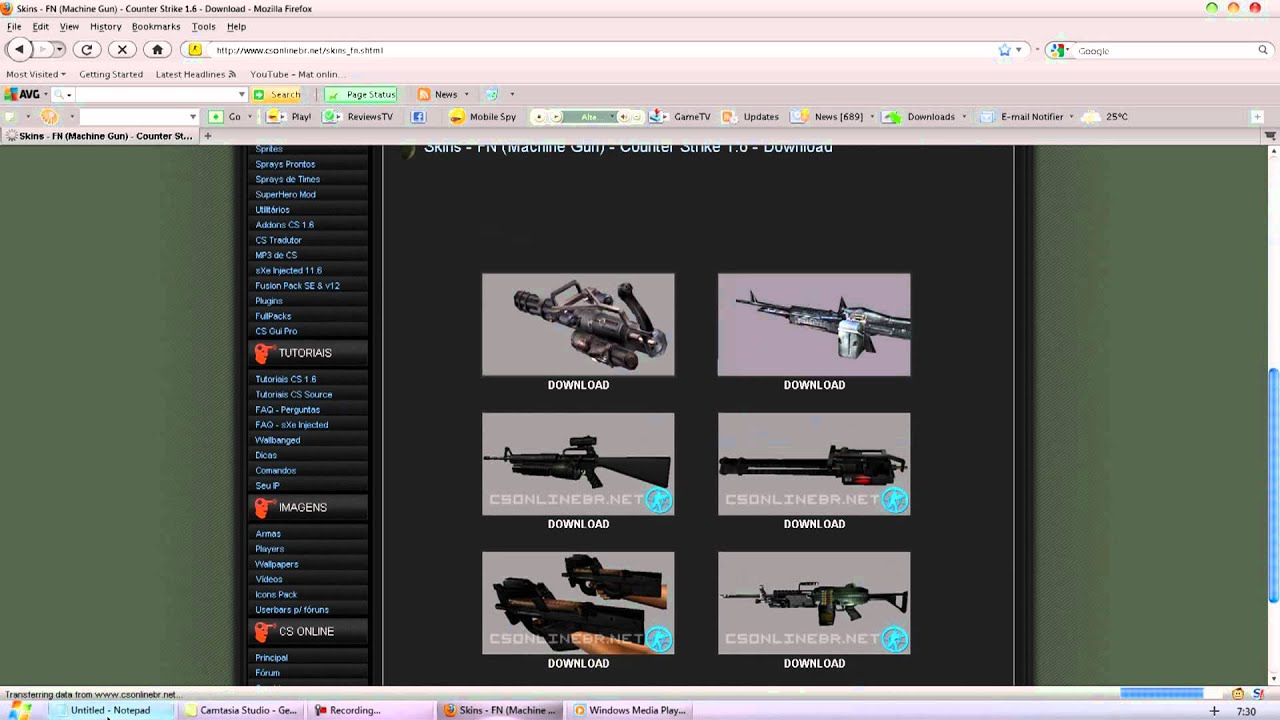The height and width of the screenshot is (720, 1280).
Task: Open the second toolbar search dropdown
Action: [x=193, y=117]
